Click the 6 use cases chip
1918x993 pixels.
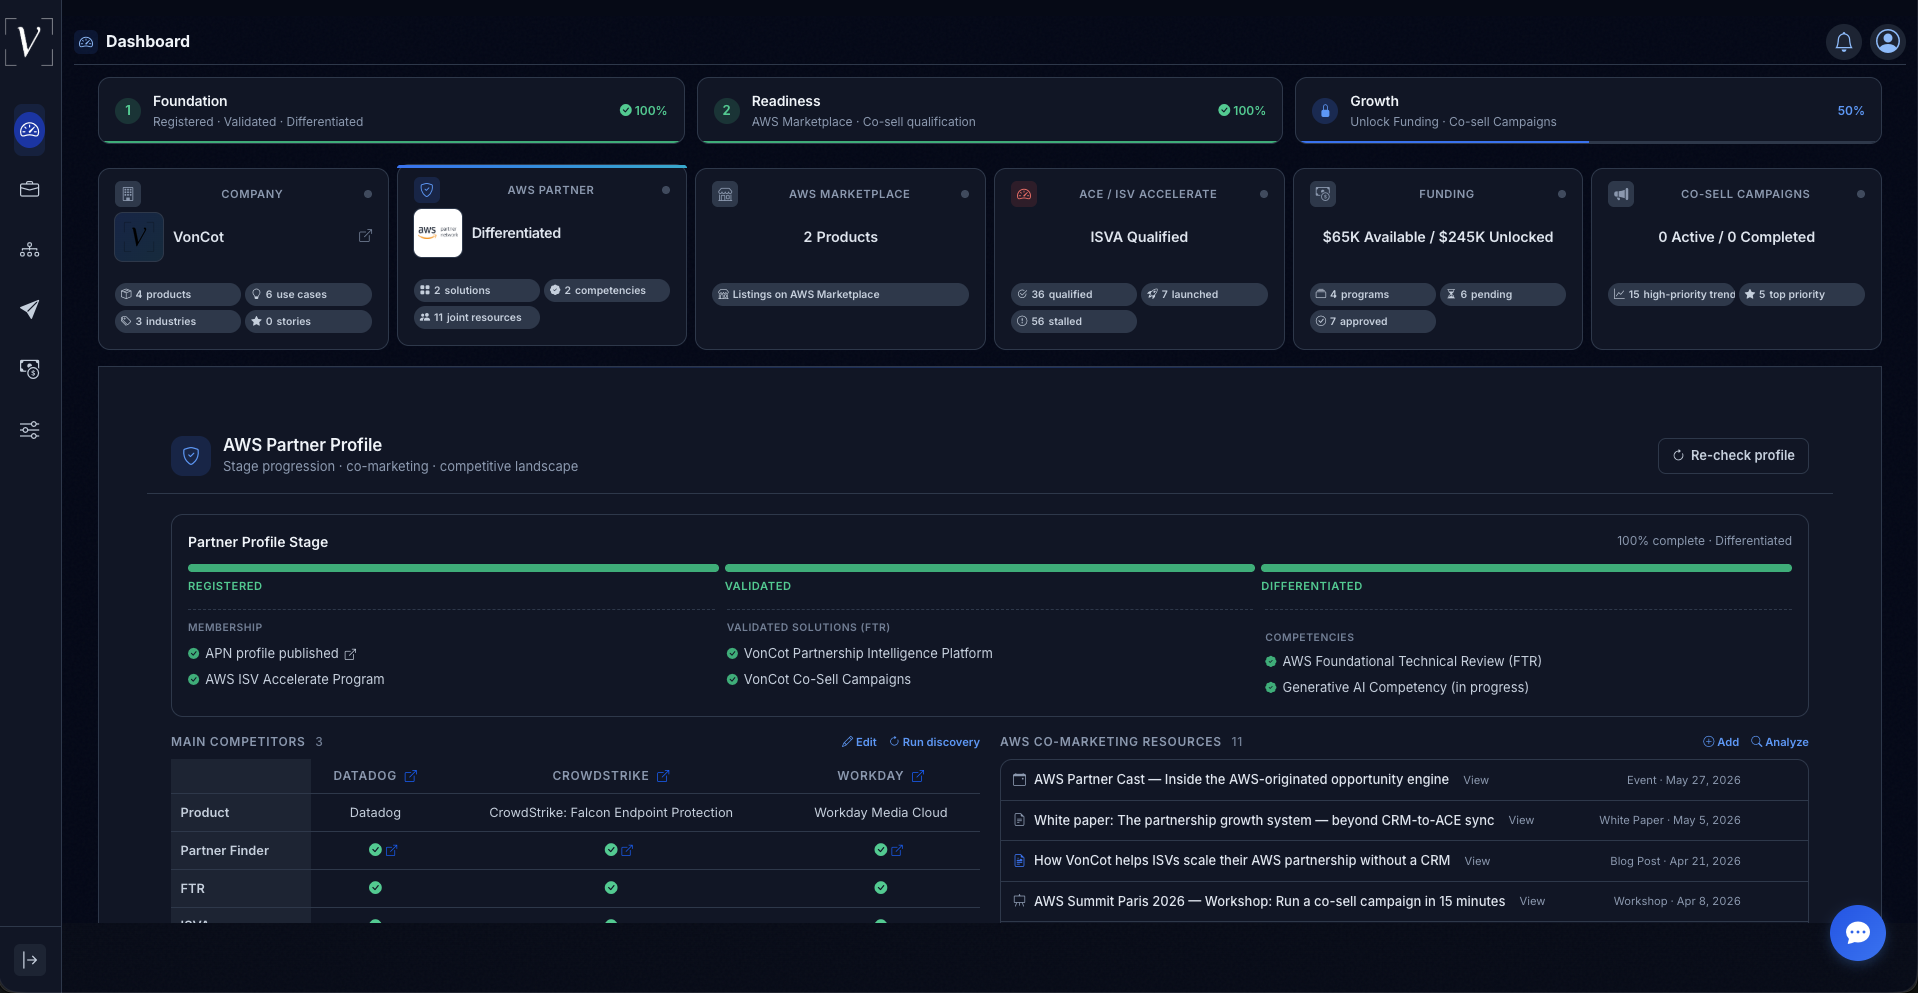point(308,294)
